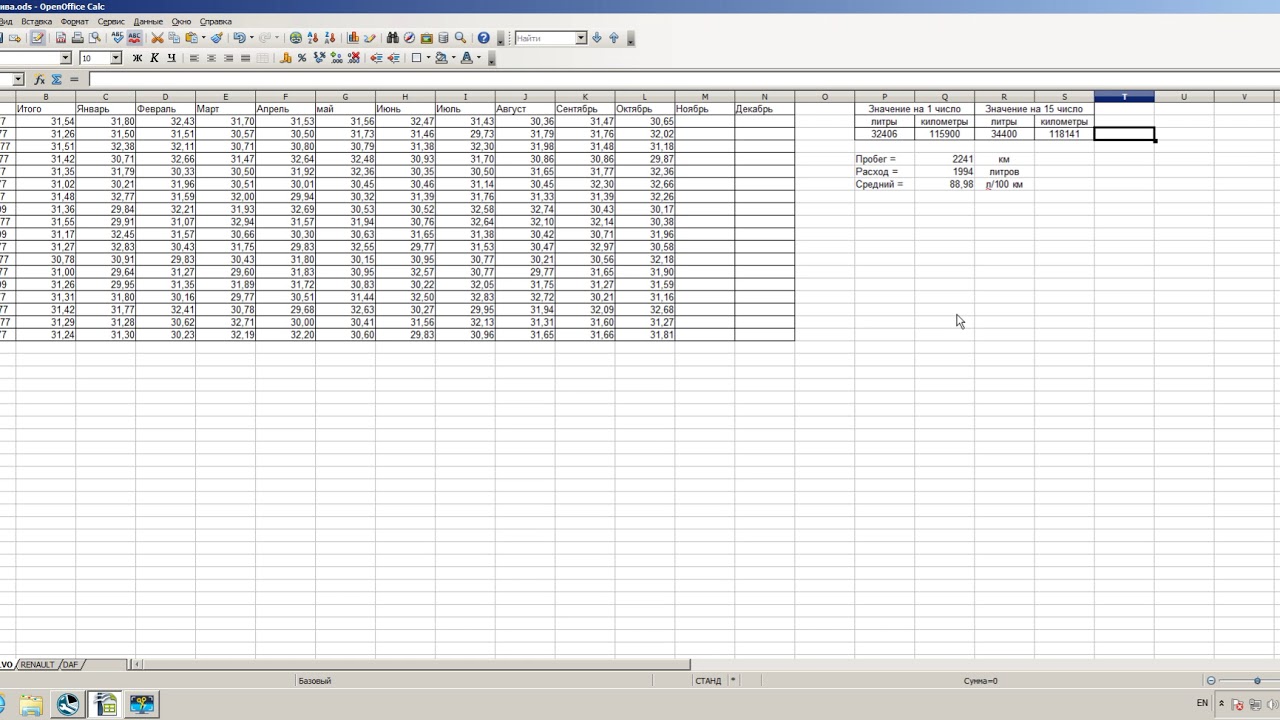Screen dimensions: 1280x720
Task: Open Find & Replace binoculars icon
Action: 392,38
